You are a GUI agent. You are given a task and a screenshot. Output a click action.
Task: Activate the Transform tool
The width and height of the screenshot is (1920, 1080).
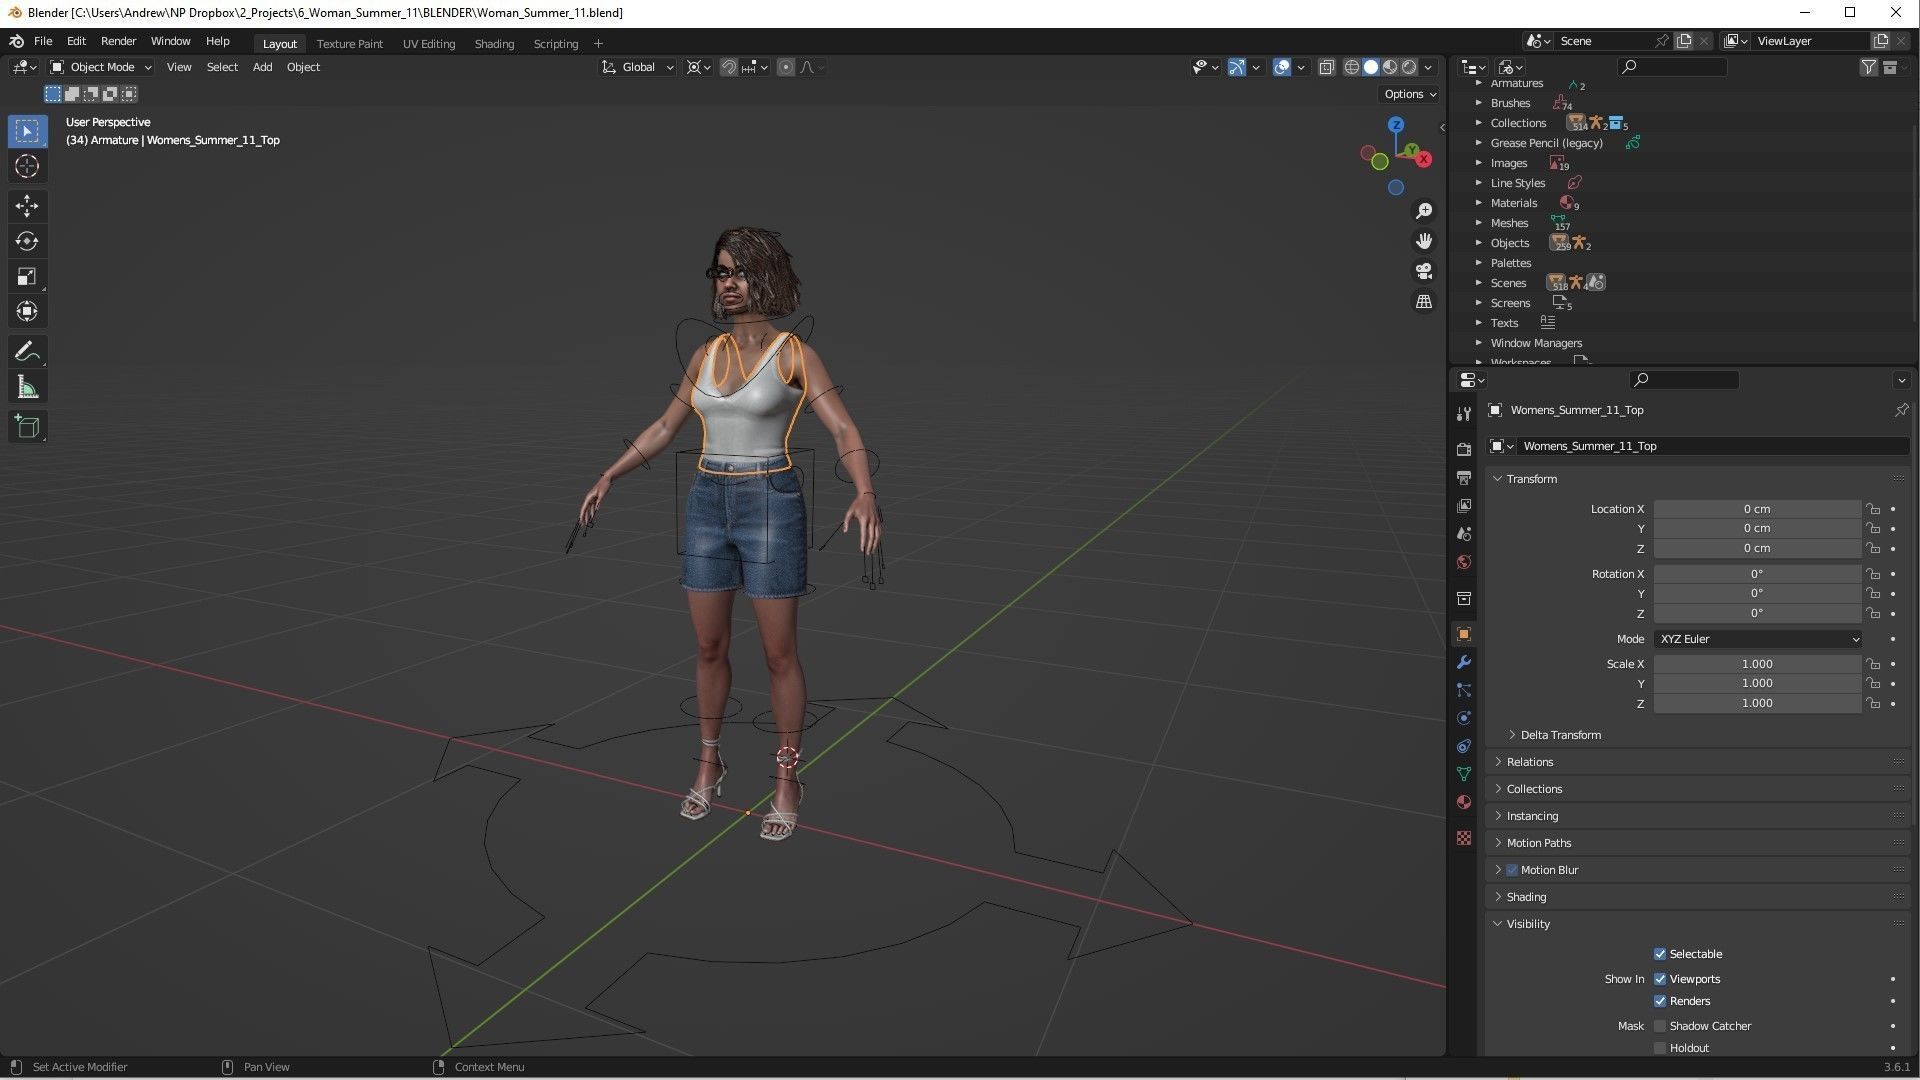(27, 311)
